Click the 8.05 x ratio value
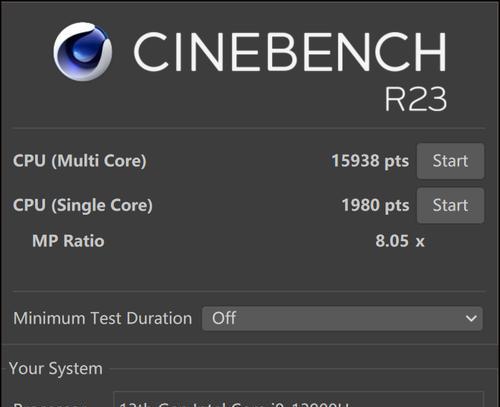 tap(400, 241)
